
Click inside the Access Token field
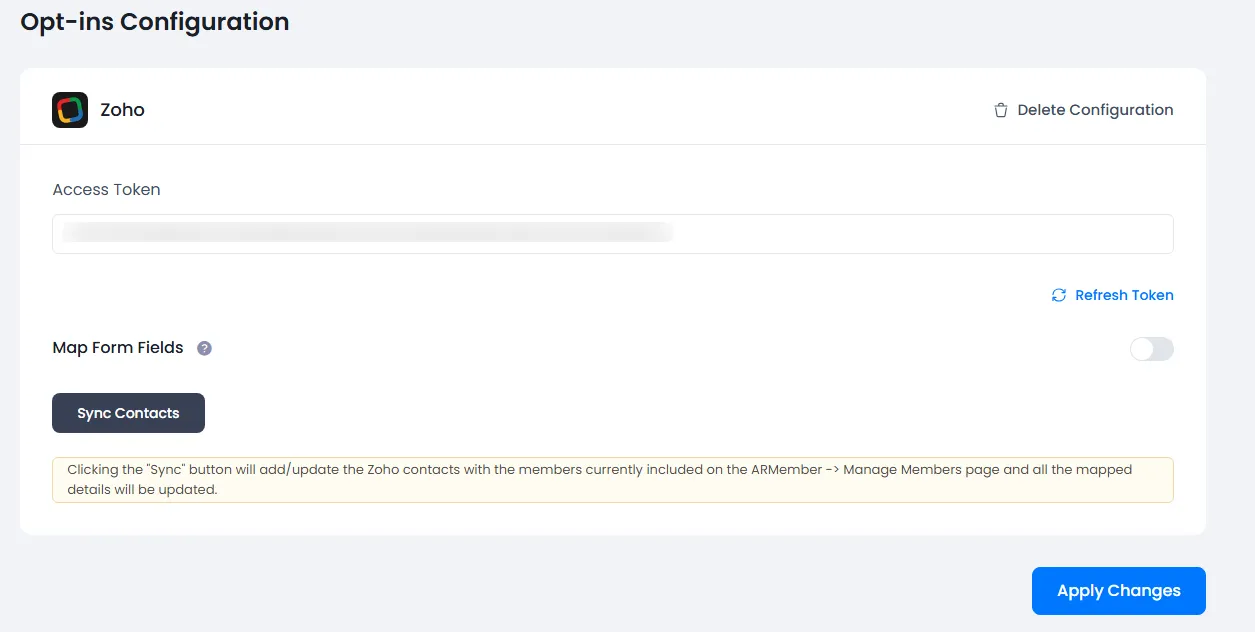pos(612,233)
